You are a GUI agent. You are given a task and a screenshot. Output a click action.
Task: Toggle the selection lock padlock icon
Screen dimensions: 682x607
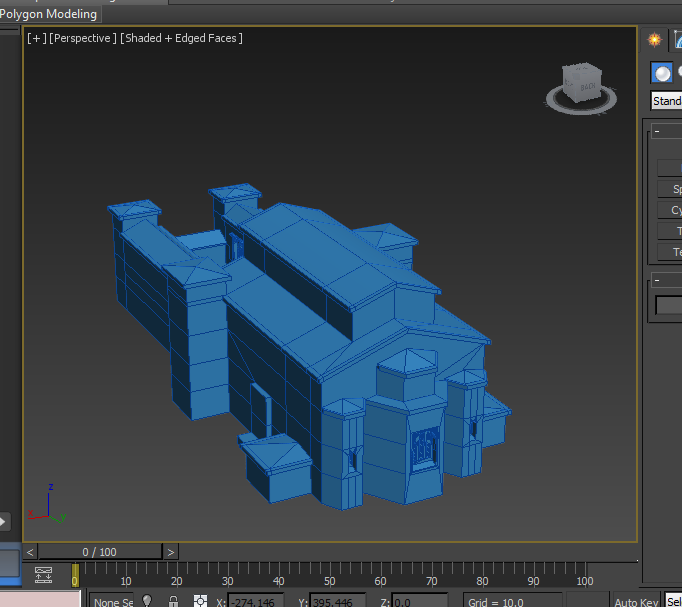(x=173, y=601)
